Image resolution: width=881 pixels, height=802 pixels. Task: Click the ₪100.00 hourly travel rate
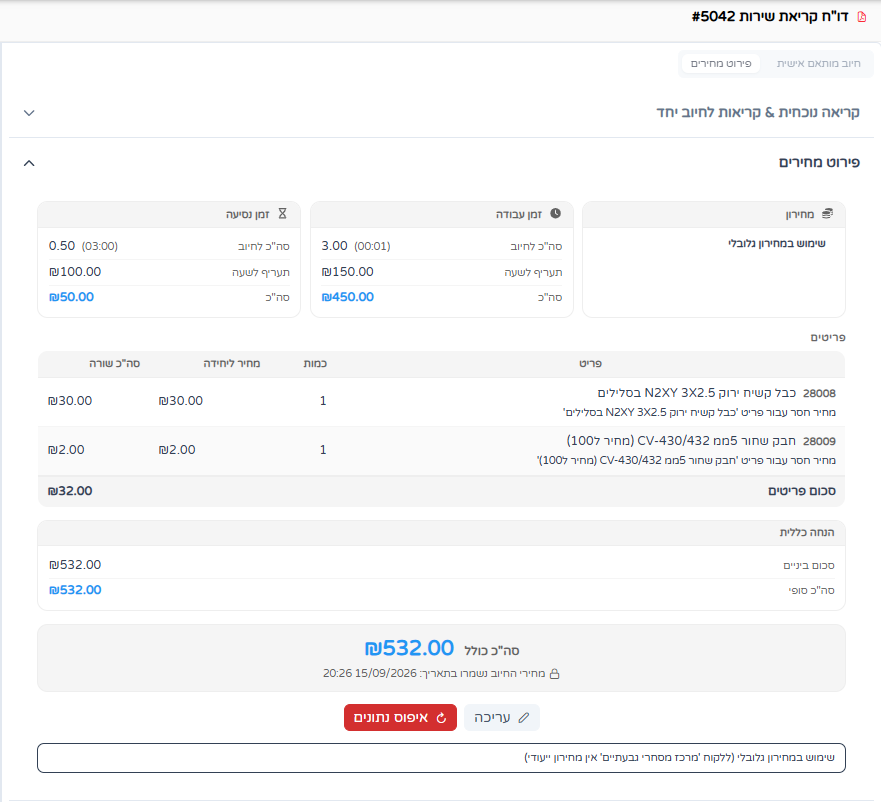(75, 272)
